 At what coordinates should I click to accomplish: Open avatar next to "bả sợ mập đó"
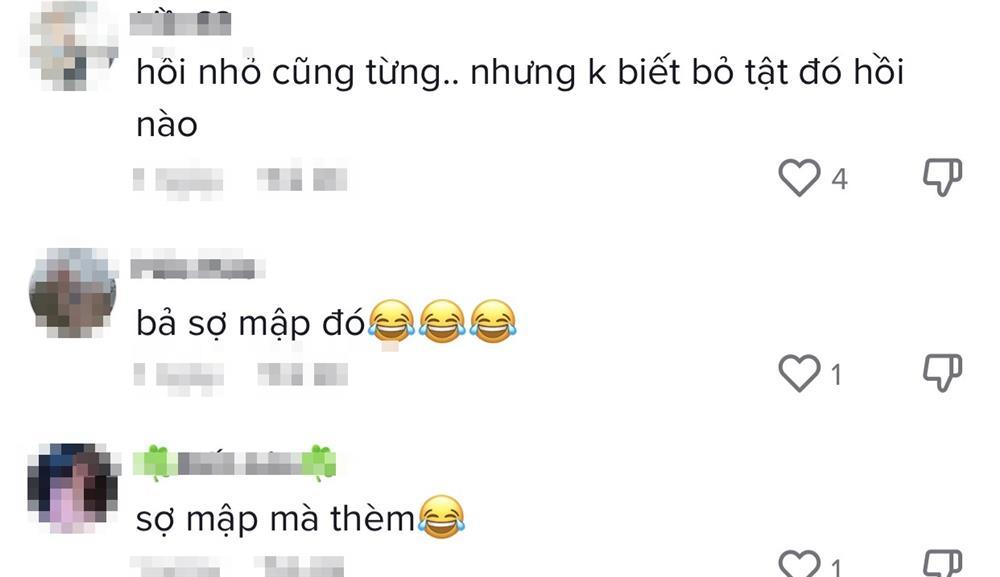click(73, 293)
